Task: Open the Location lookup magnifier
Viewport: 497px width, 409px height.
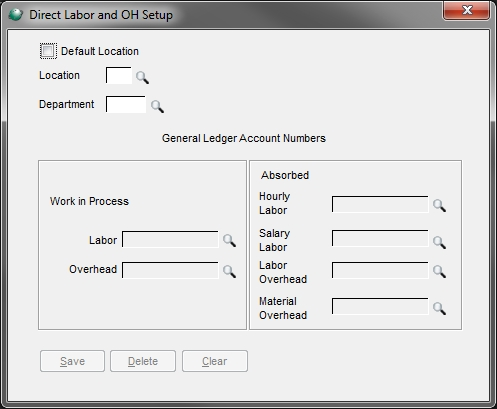Action: (x=142, y=77)
